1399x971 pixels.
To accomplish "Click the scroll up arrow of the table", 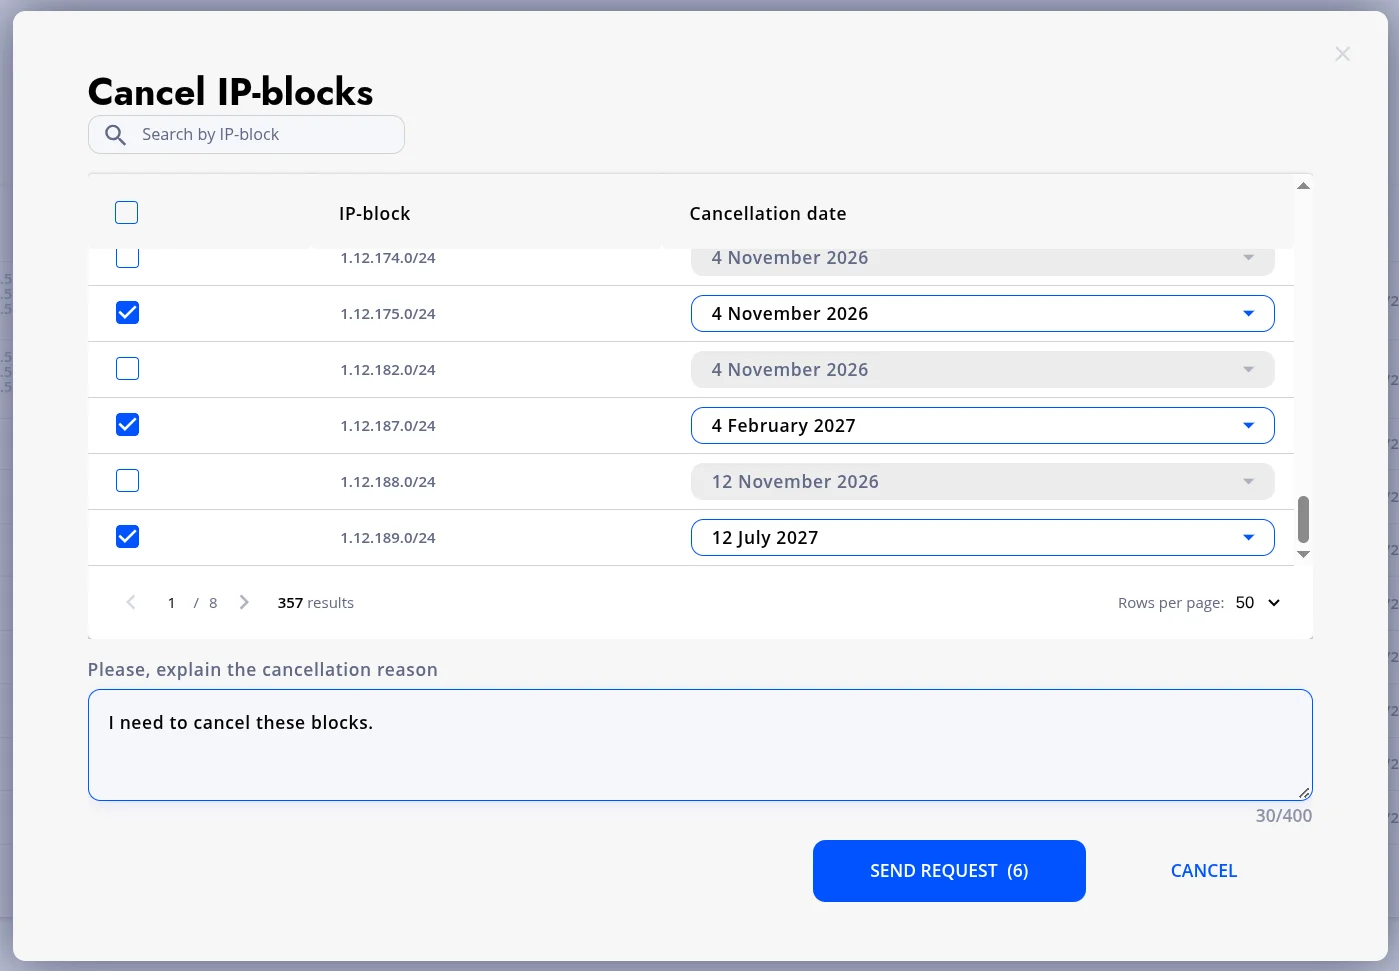I will 1303,186.
